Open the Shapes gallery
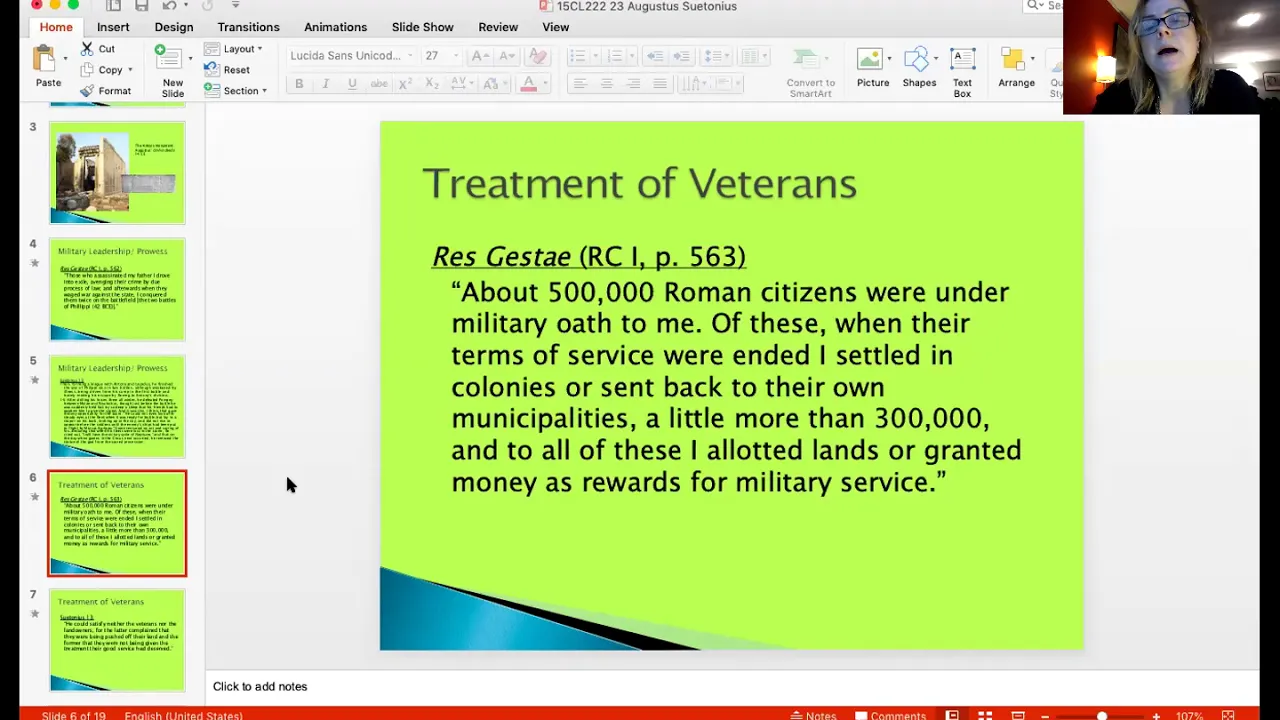1280x720 pixels. 919,68
